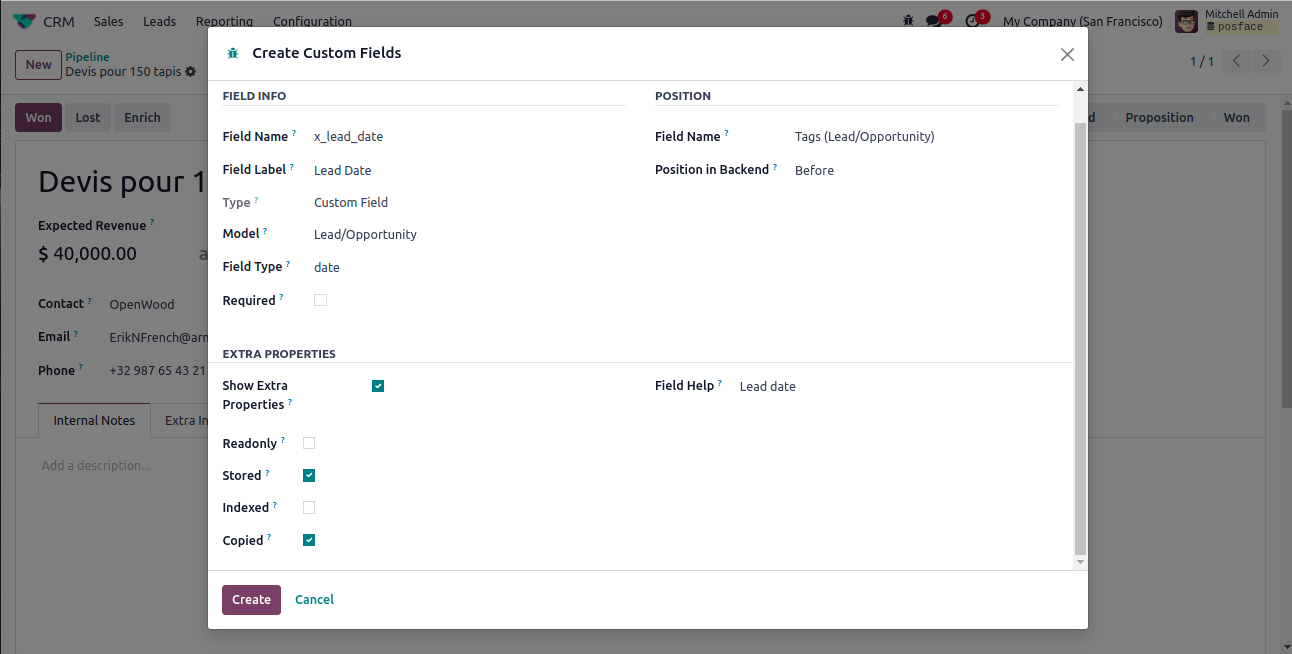Screen dimensions: 1292x654
Task: Go to the next record arrow
Action: pyautogui.click(x=1266, y=61)
